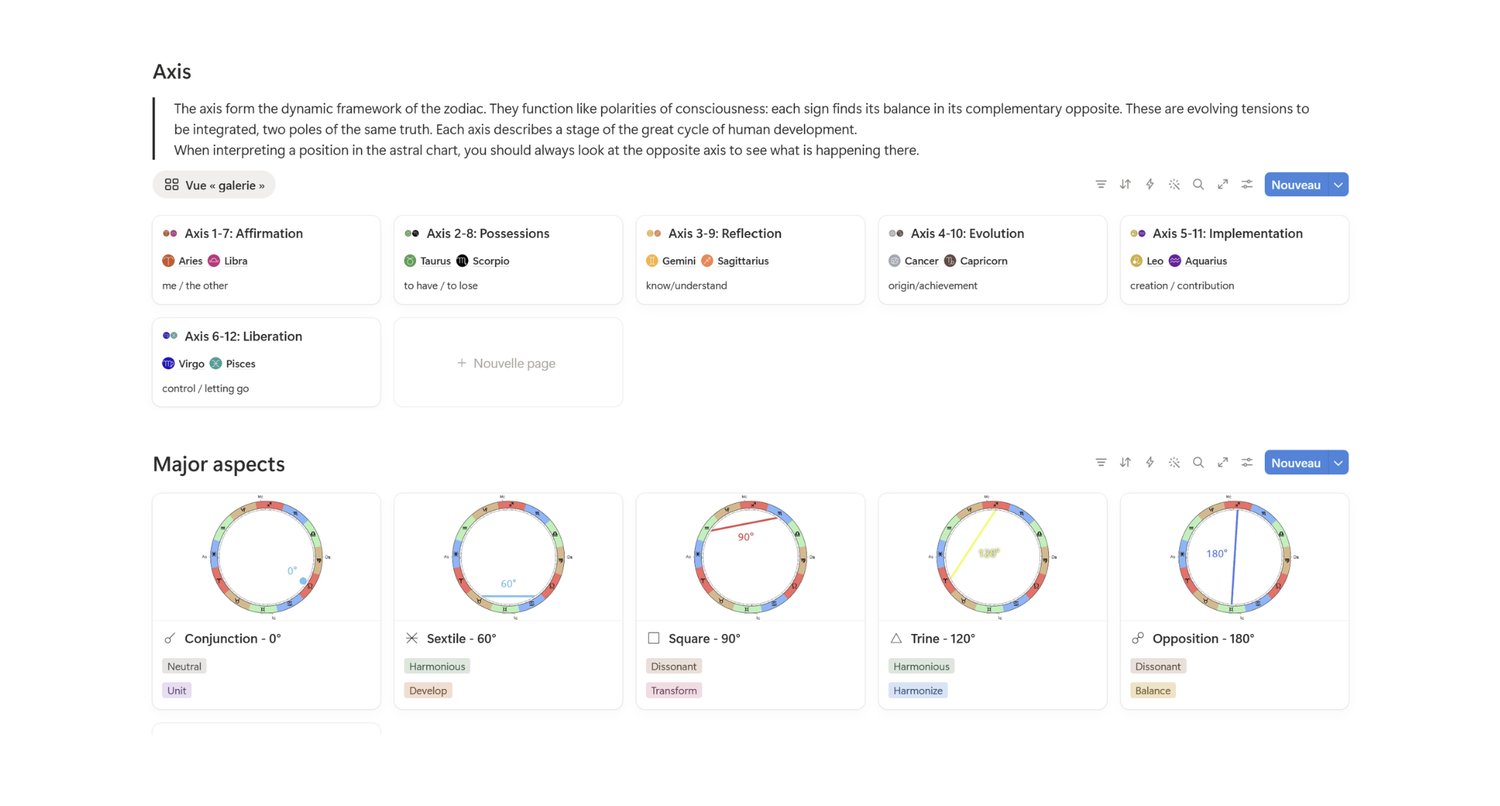
Task: Add a Nouvelle page card
Action: click(x=508, y=363)
